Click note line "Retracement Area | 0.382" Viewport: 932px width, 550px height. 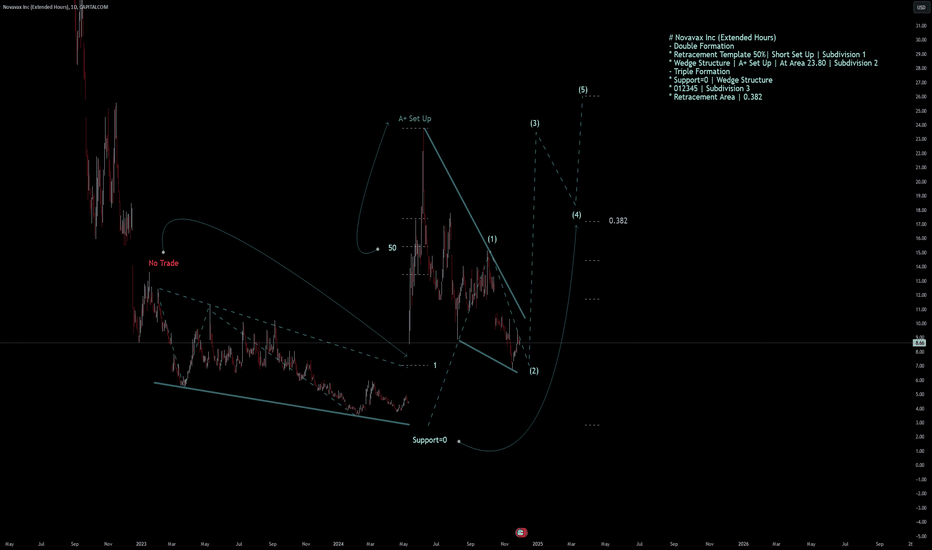(717, 97)
